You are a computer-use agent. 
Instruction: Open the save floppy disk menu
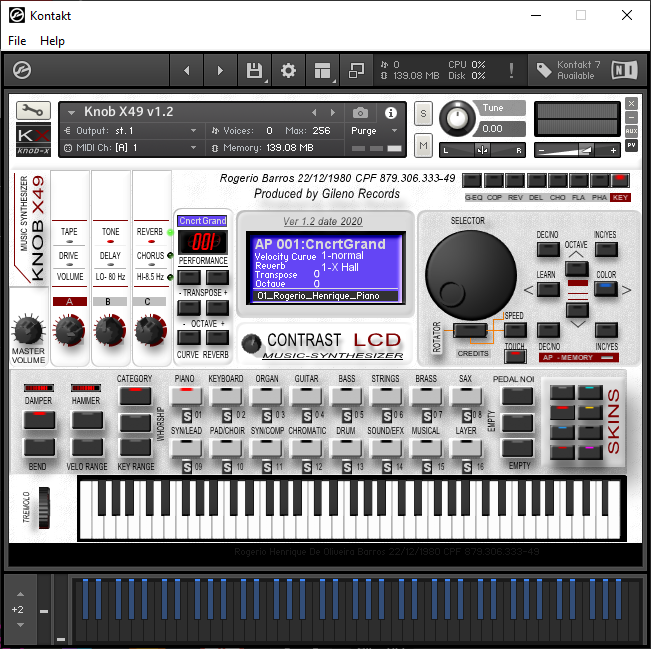(254, 70)
